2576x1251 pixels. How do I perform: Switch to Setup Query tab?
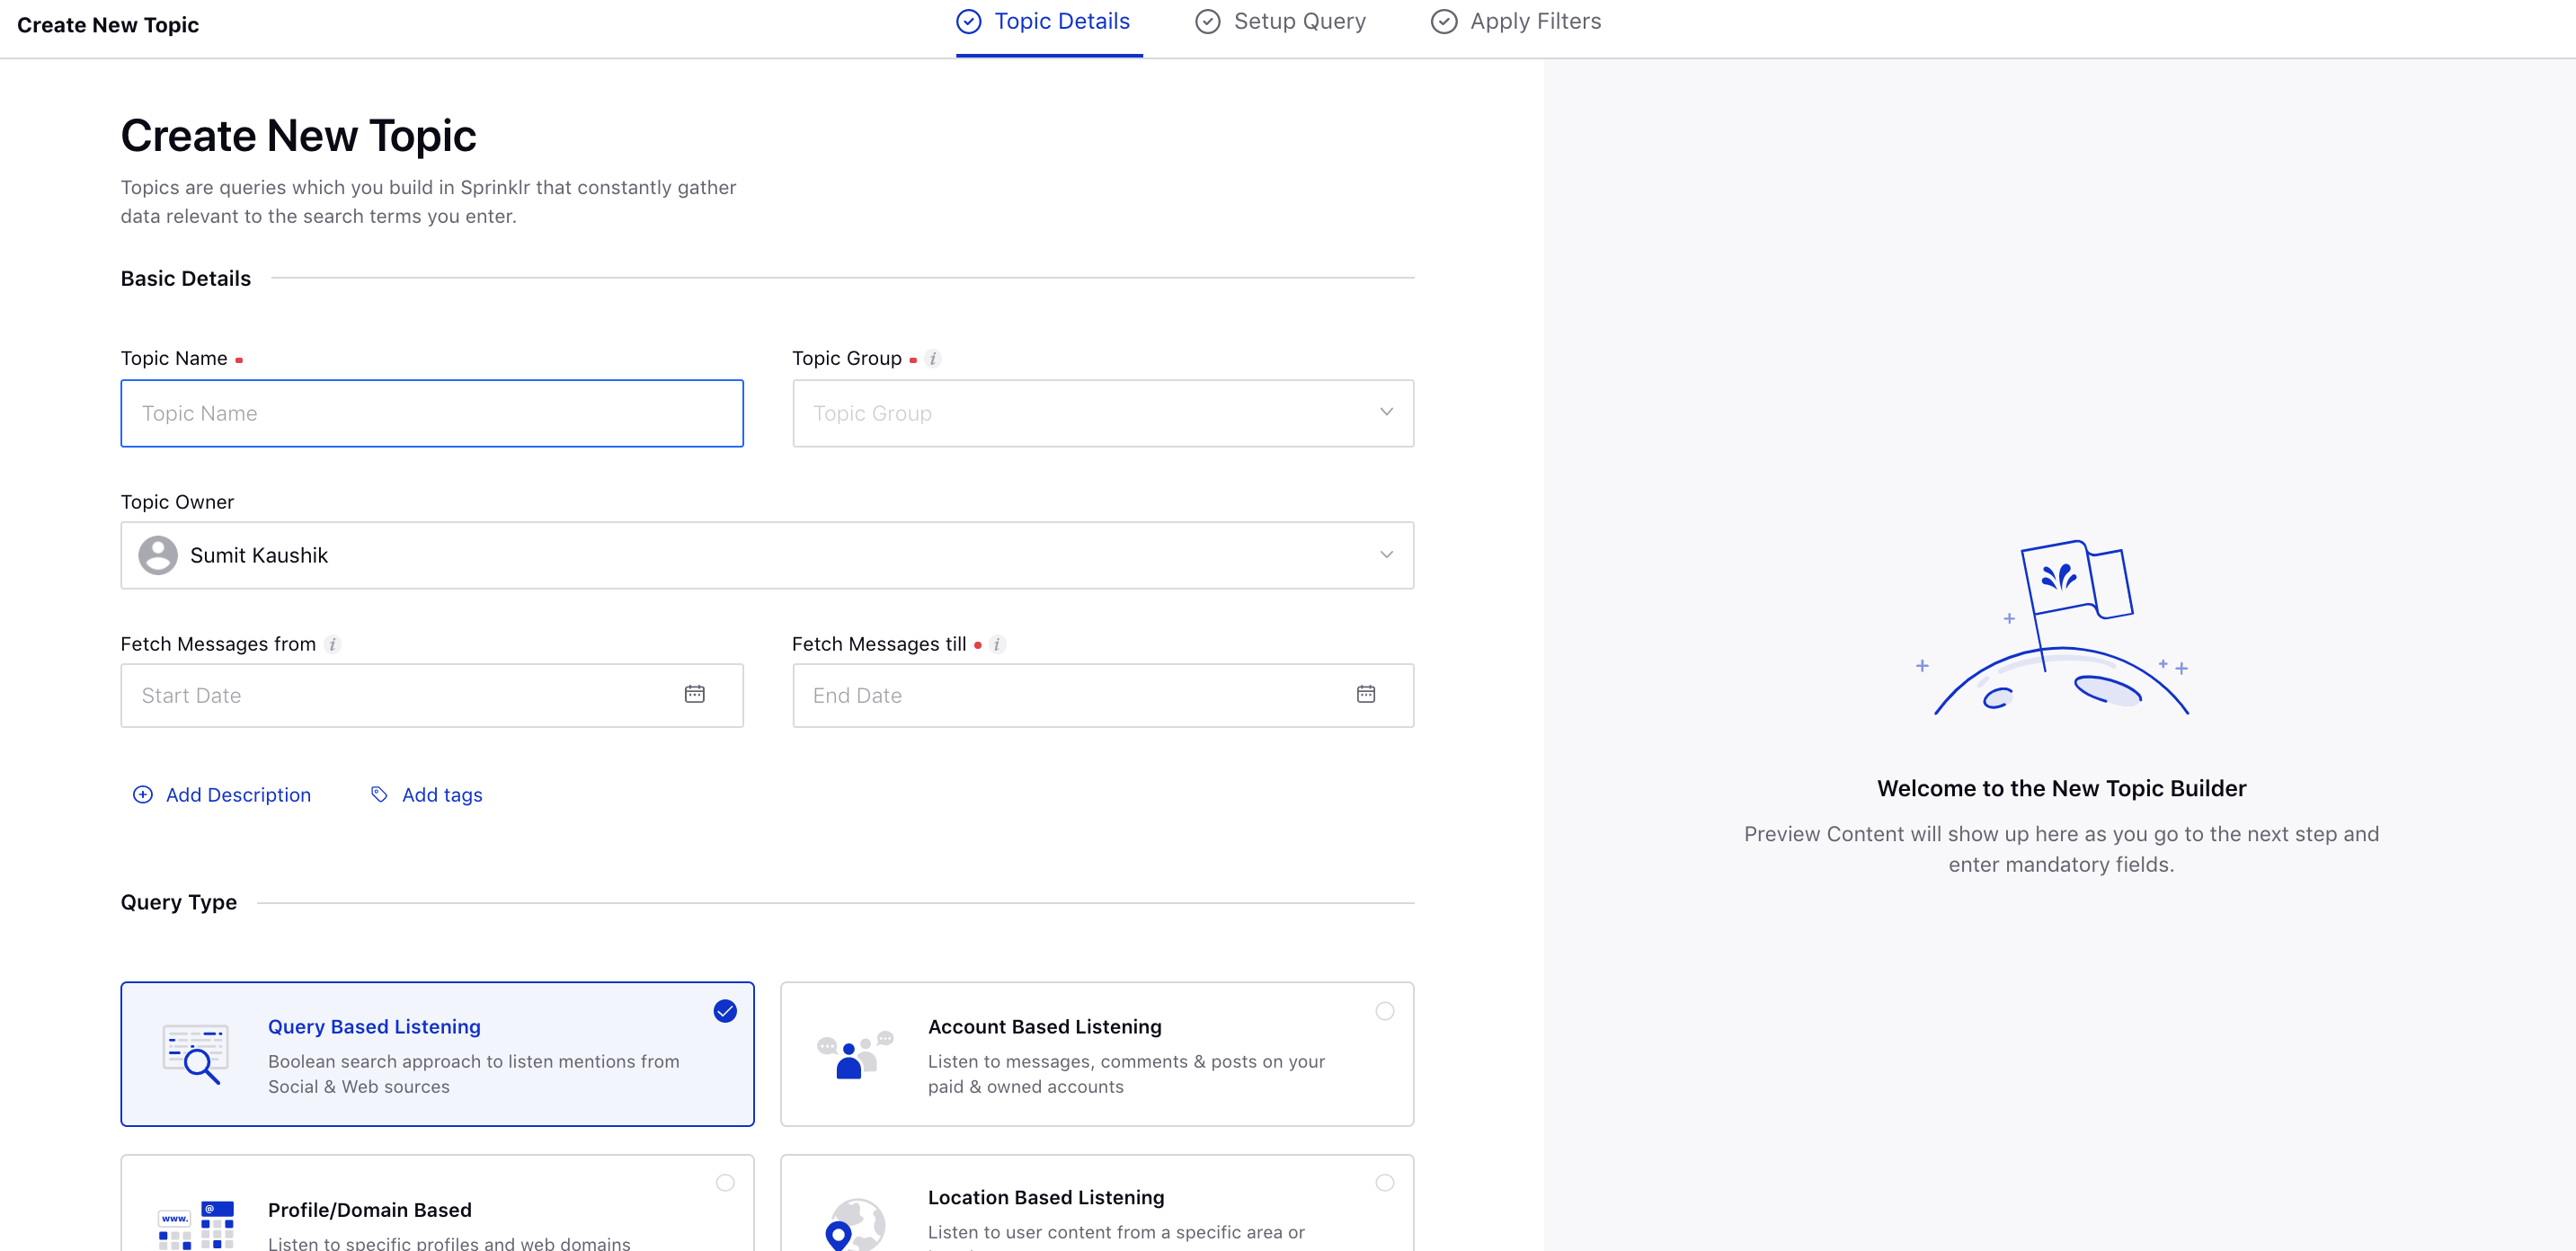pos(1280,22)
